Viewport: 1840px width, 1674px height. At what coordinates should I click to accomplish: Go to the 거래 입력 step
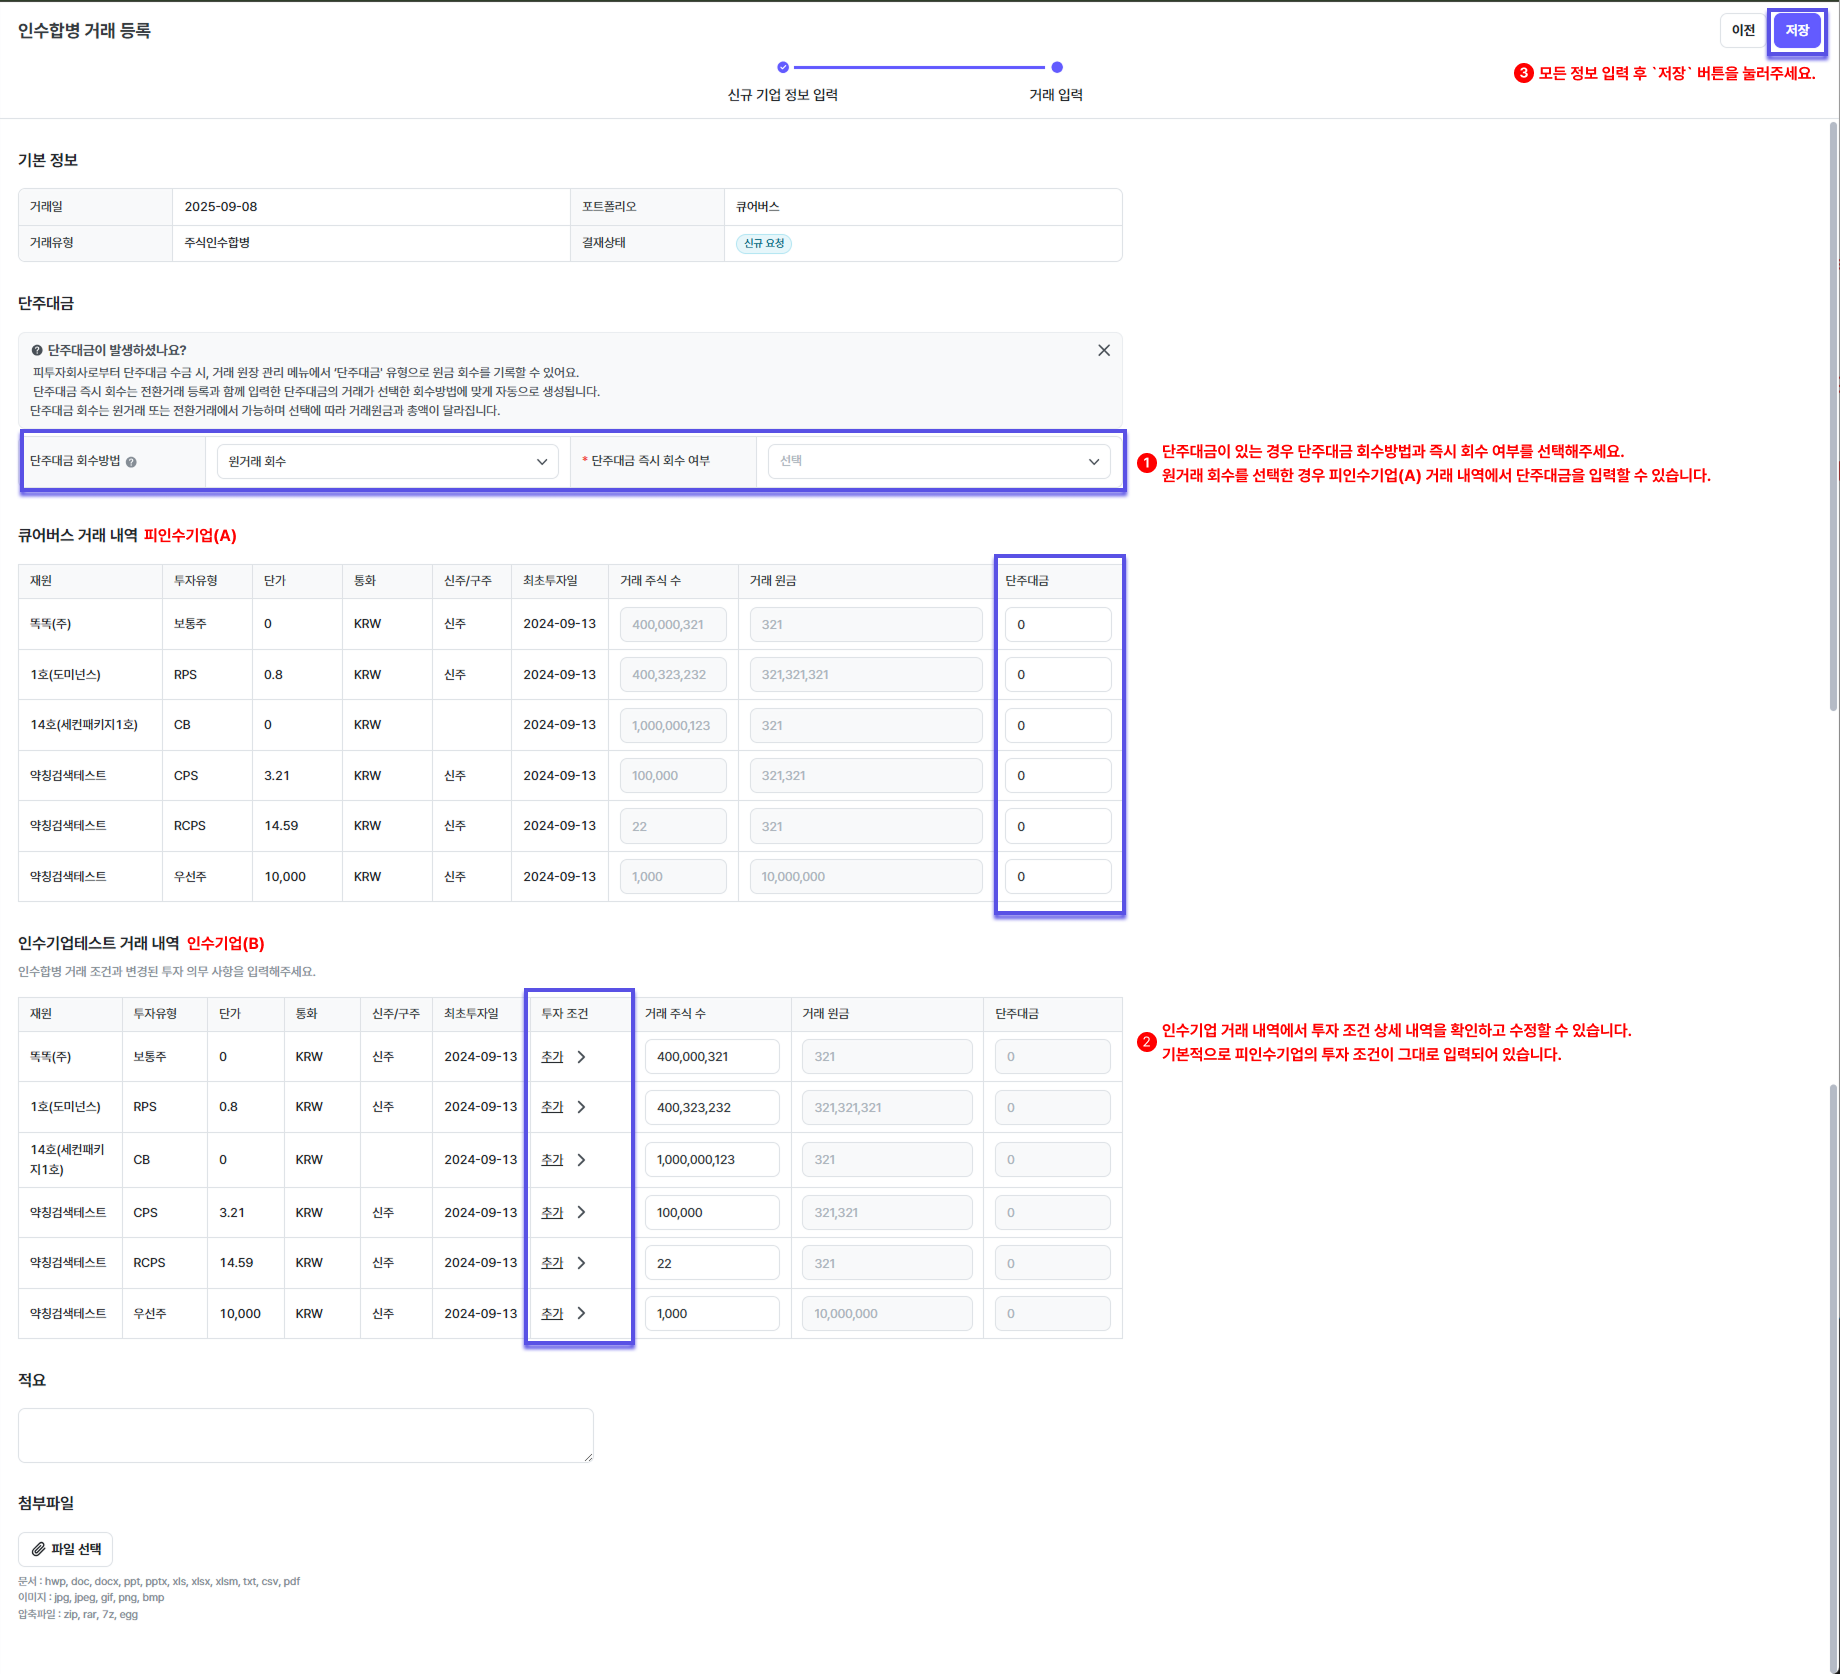1056,68
